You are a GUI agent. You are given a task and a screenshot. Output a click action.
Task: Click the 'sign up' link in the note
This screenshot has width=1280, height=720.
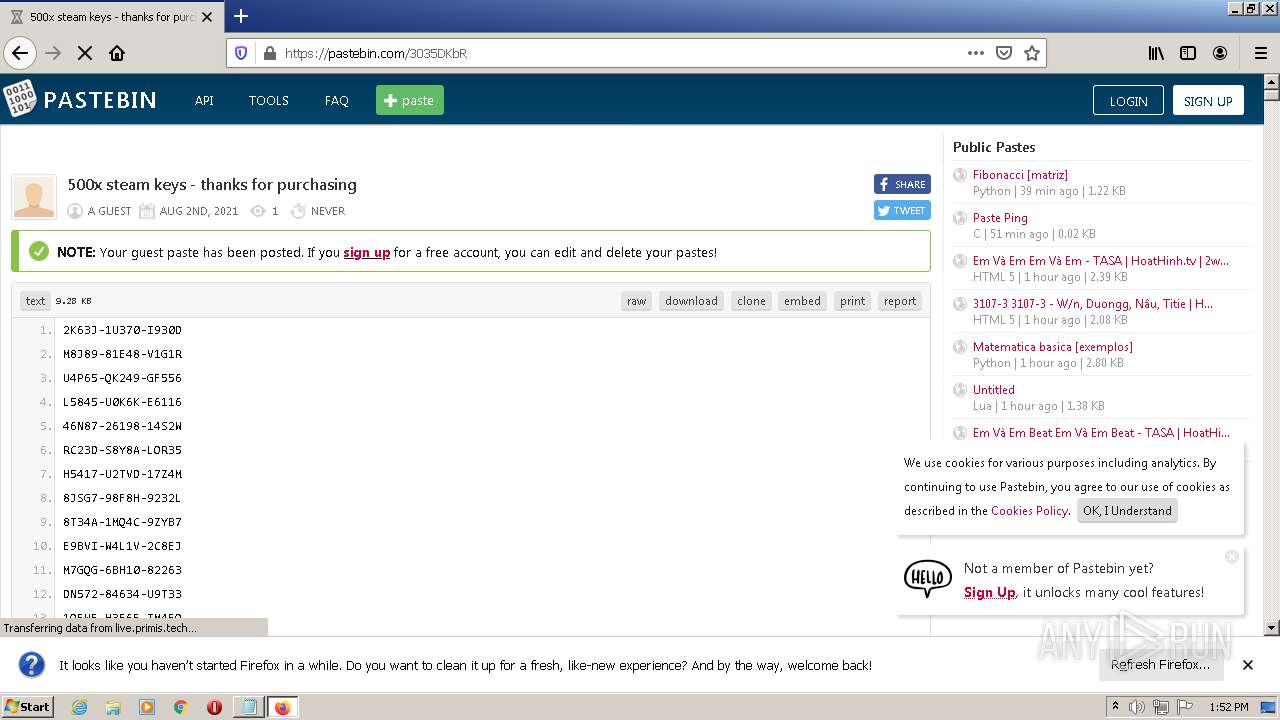pyautogui.click(x=367, y=252)
